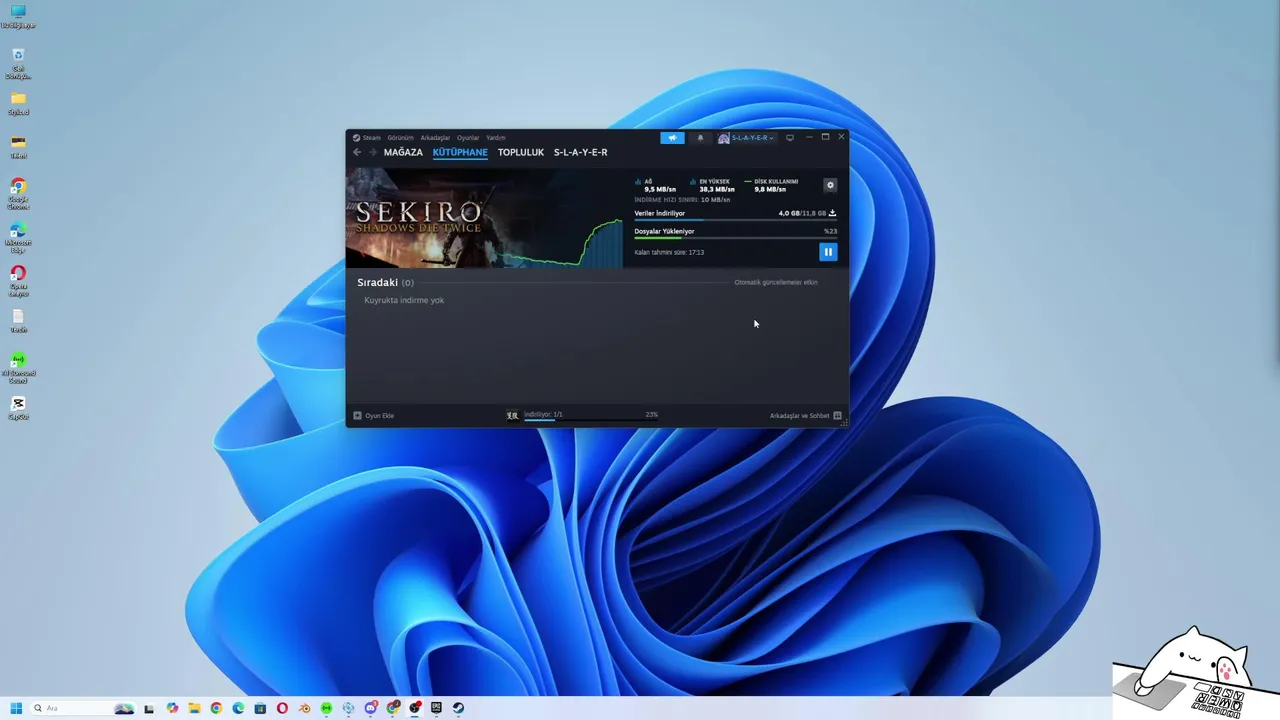Screen dimensions: 1280x720
Task: Open the Yardım menu
Action: [495, 138]
